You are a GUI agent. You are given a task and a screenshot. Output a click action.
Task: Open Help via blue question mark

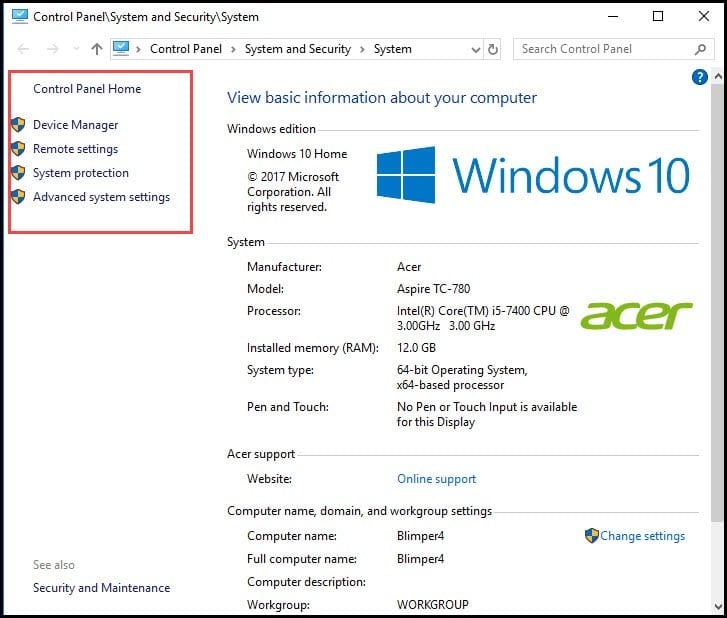click(x=699, y=77)
